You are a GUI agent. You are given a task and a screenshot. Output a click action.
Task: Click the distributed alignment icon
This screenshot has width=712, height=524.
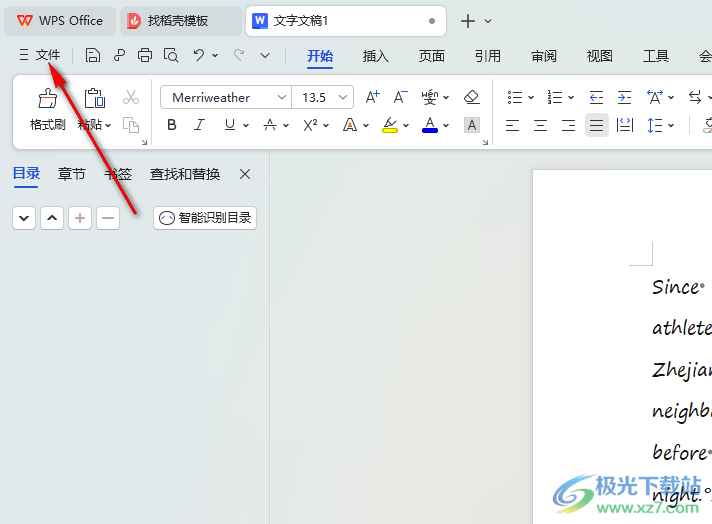[x=625, y=125]
